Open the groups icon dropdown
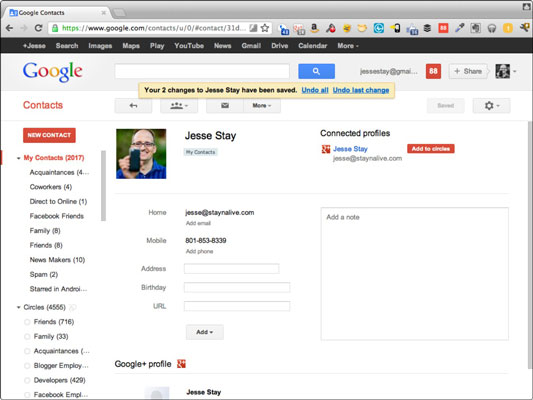 [x=179, y=106]
